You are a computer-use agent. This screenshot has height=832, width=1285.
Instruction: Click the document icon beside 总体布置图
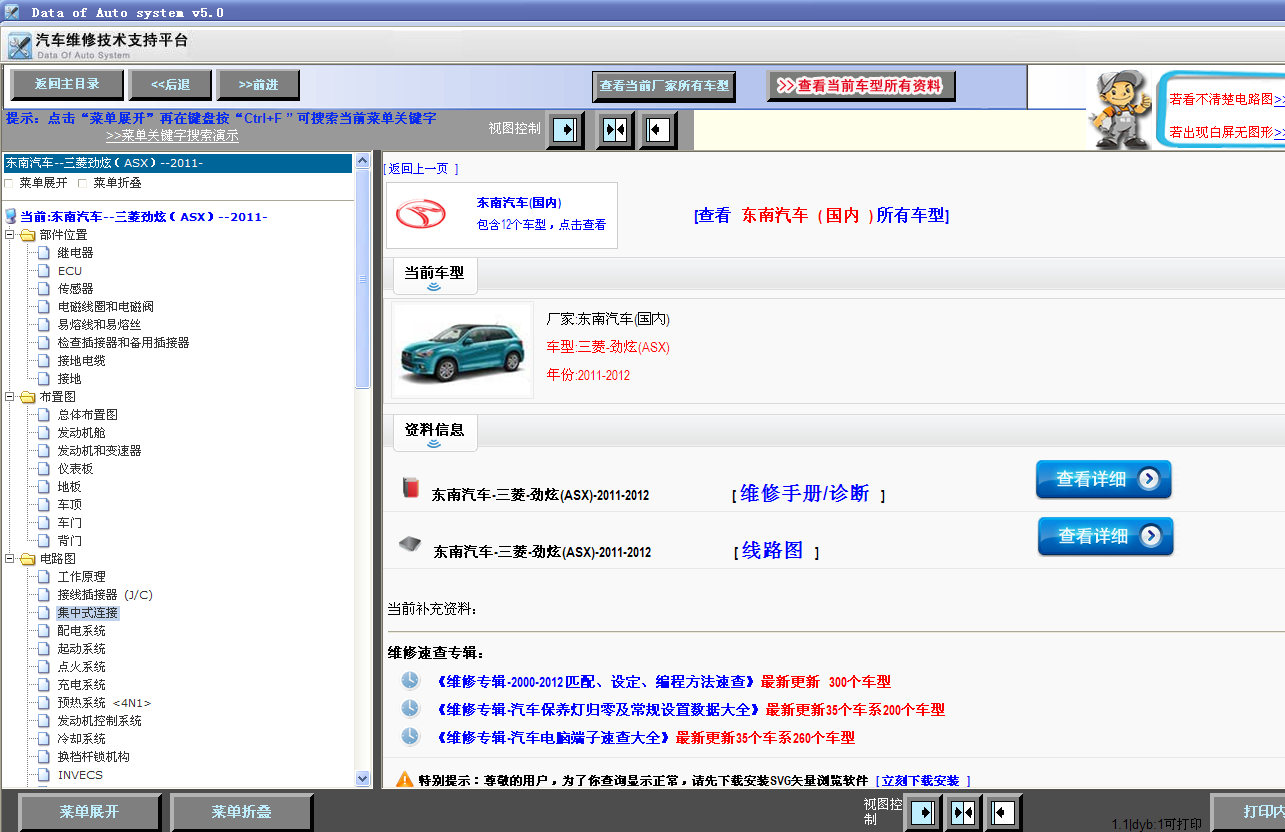pos(44,415)
